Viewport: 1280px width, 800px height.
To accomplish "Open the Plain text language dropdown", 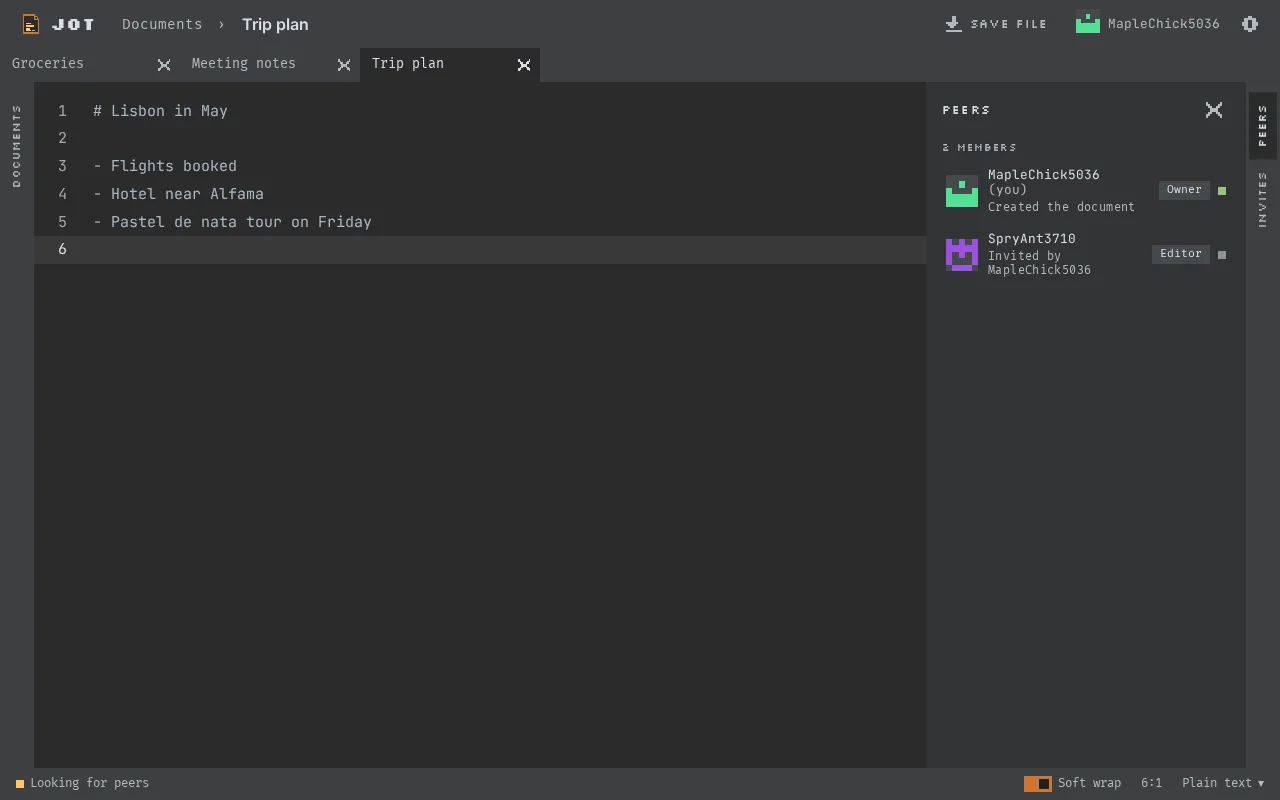I will (1223, 784).
